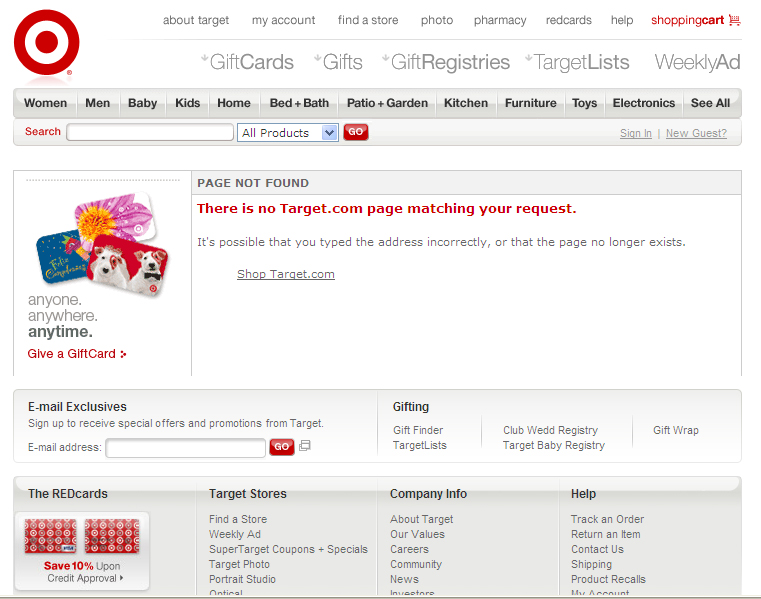Expand the All Products dropdown

(x=288, y=132)
